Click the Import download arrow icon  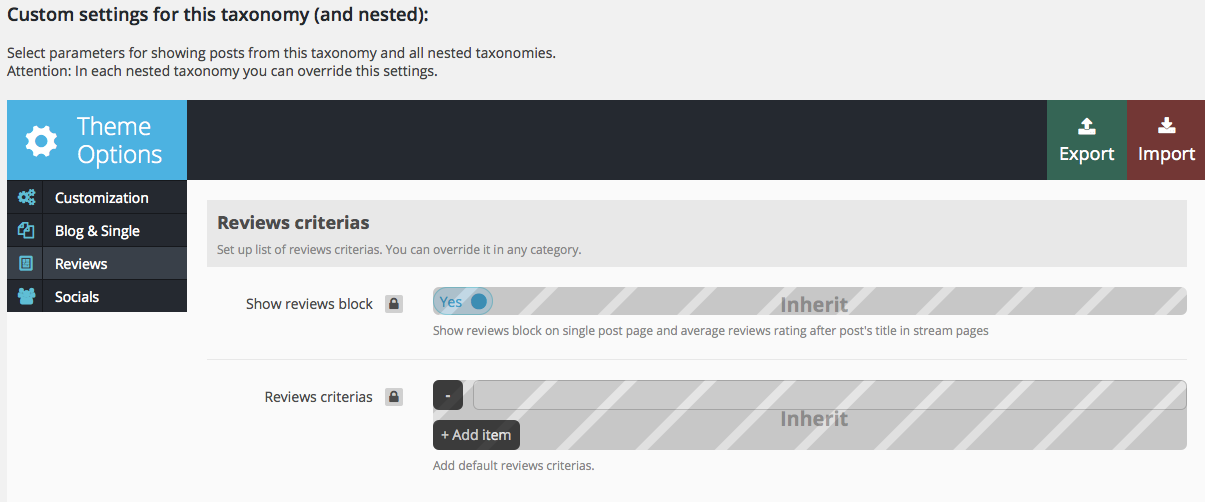(x=1166, y=126)
